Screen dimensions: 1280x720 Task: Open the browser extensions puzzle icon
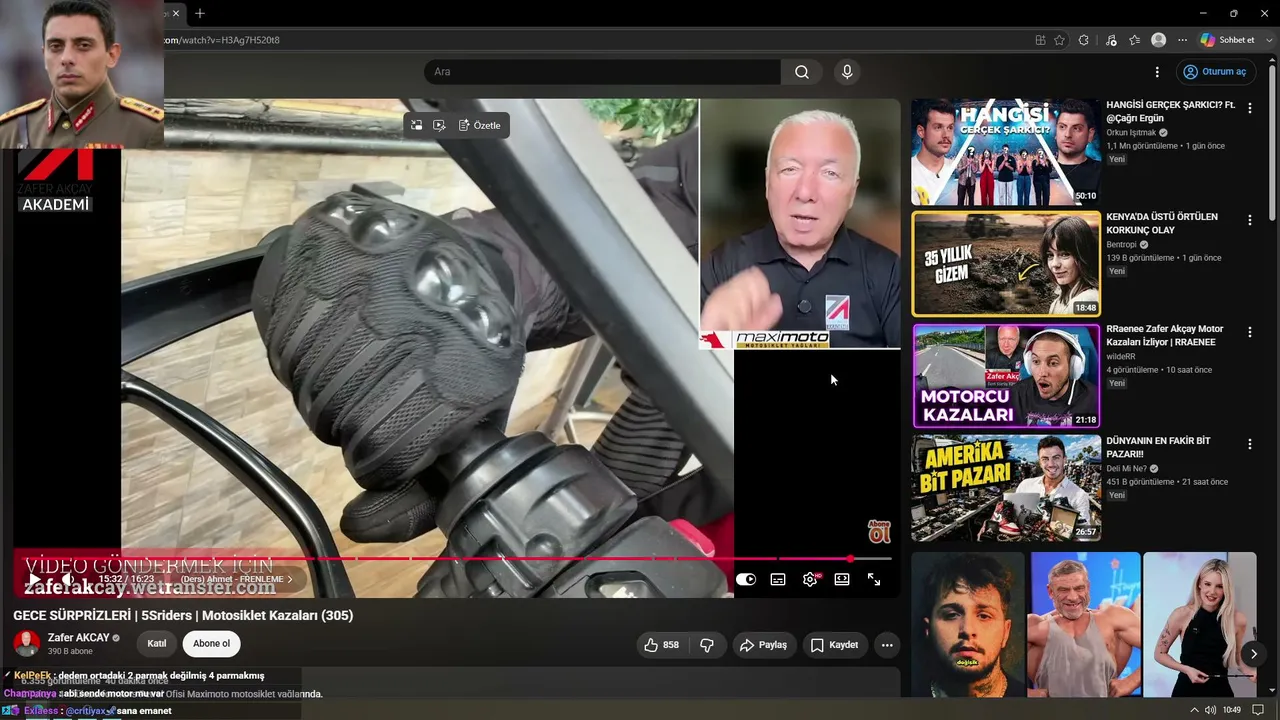tap(1084, 40)
